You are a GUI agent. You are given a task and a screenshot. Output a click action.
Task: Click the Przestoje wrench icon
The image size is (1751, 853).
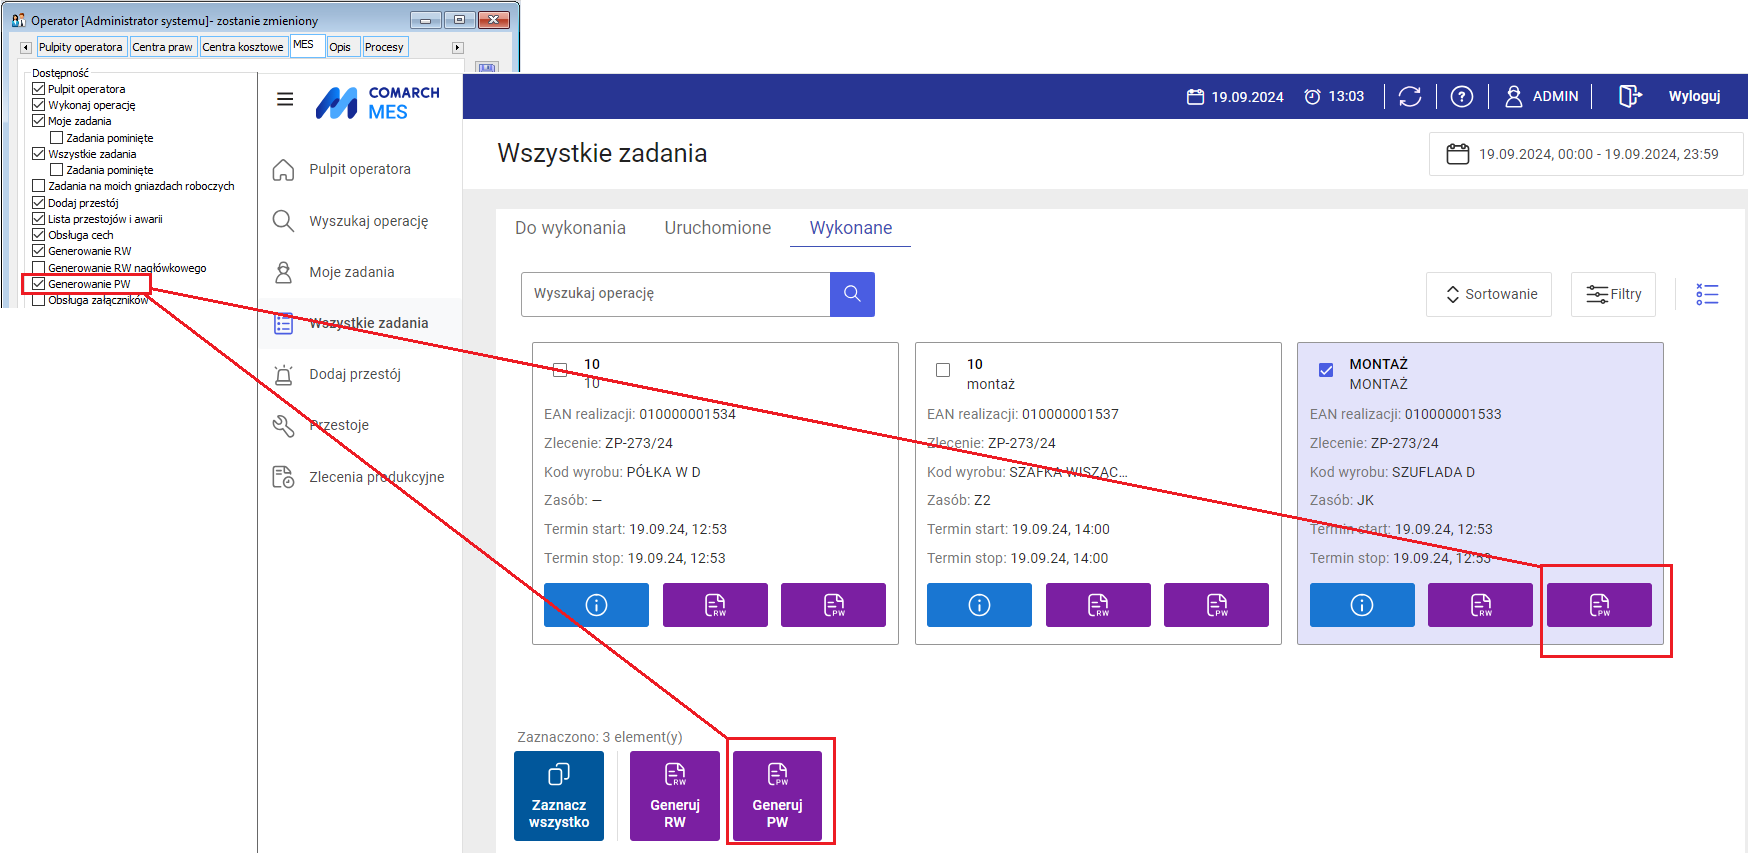(284, 426)
